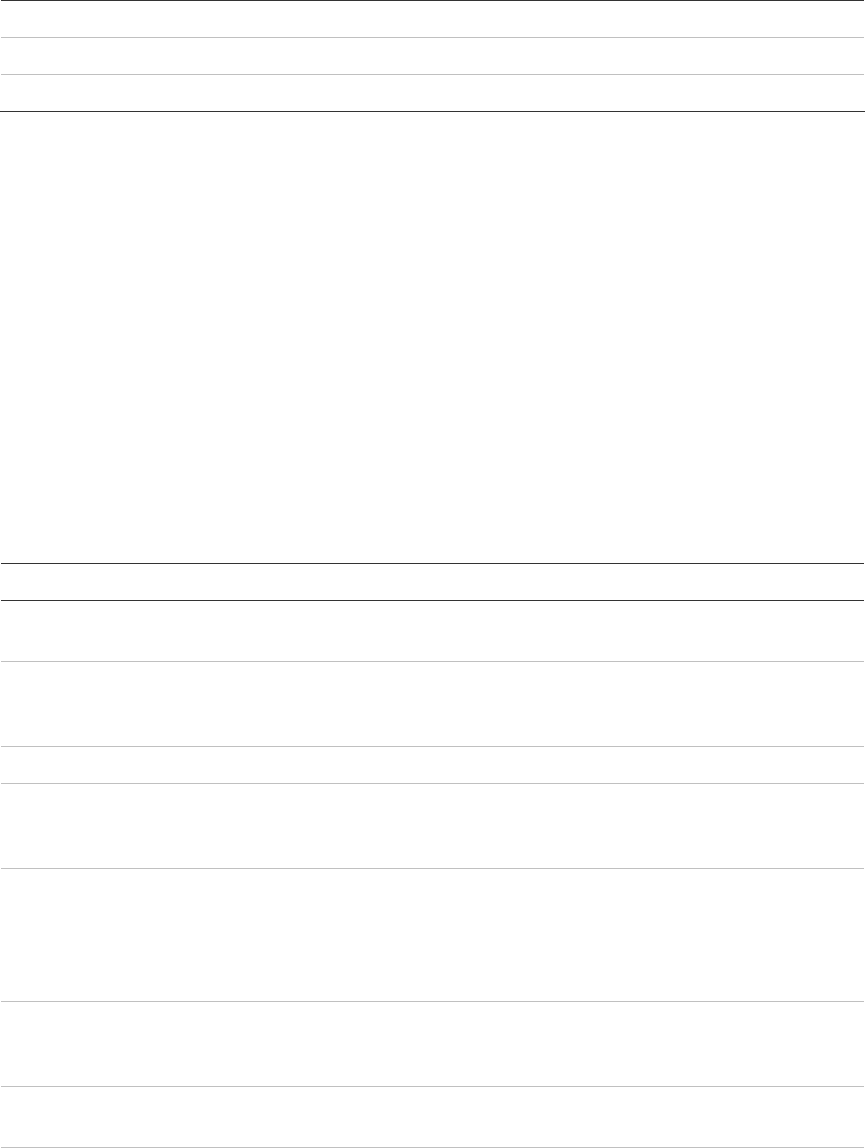Click the gray divider above the top table's third row
The height and width of the screenshot is (1148, 865).
click(x=432, y=74)
